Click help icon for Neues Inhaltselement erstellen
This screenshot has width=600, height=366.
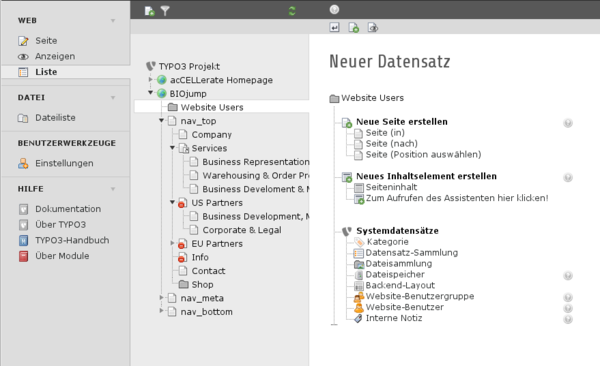568,178
